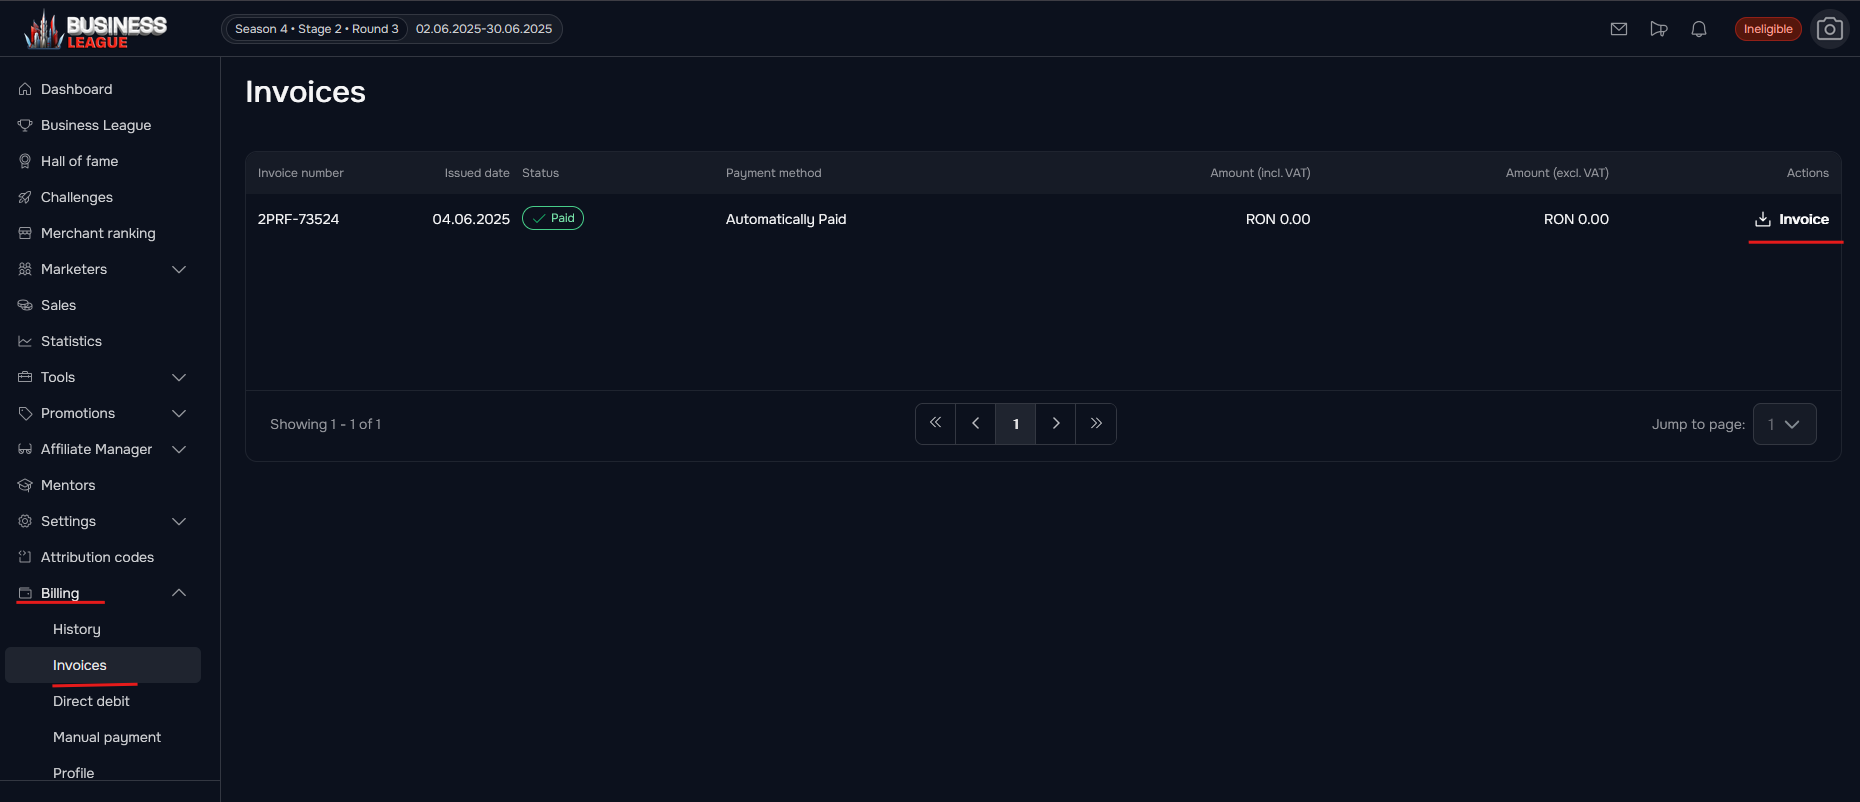Go to the first page of invoices
This screenshot has width=1860, height=802.
935,424
